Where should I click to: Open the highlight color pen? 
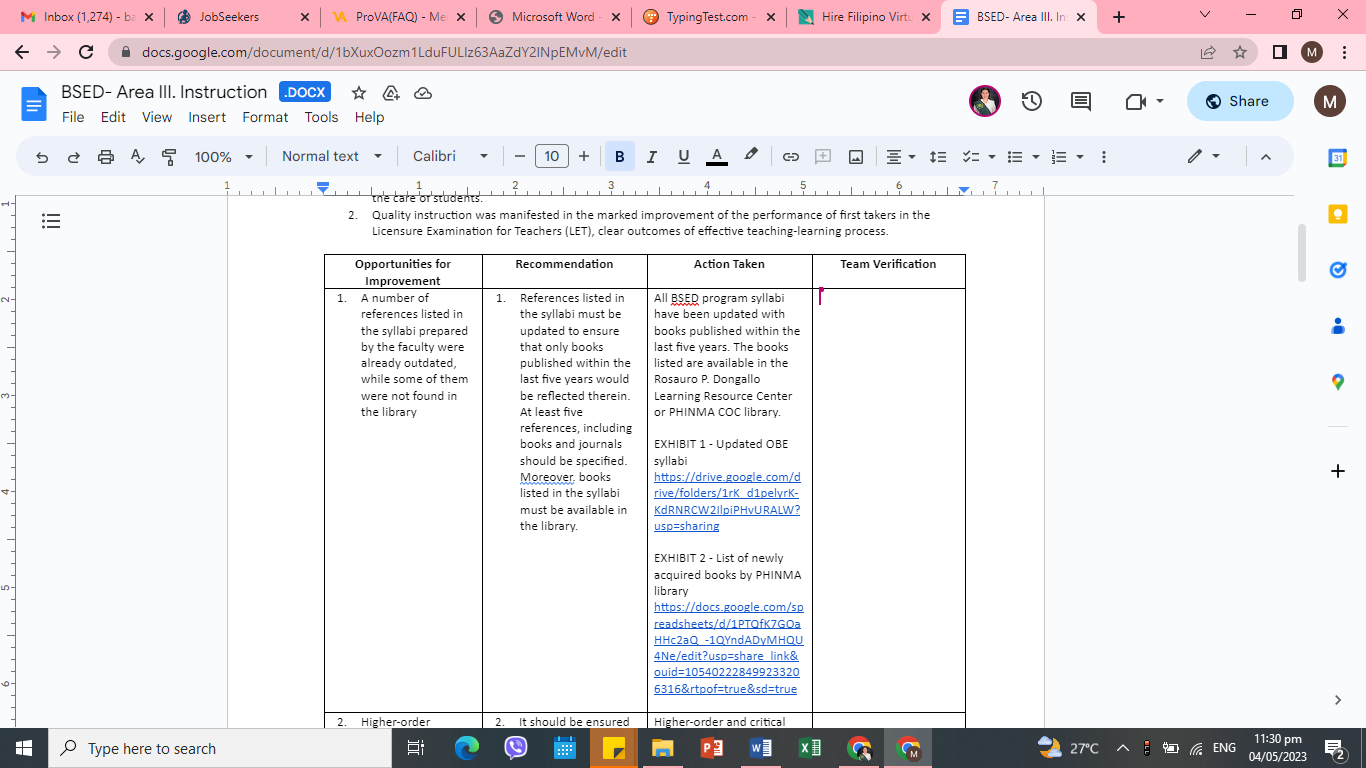(751, 156)
